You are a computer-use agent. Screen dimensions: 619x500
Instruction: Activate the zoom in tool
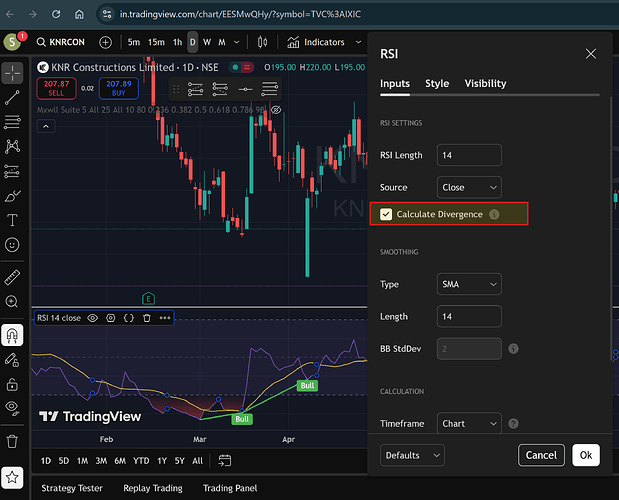click(x=12, y=302)
